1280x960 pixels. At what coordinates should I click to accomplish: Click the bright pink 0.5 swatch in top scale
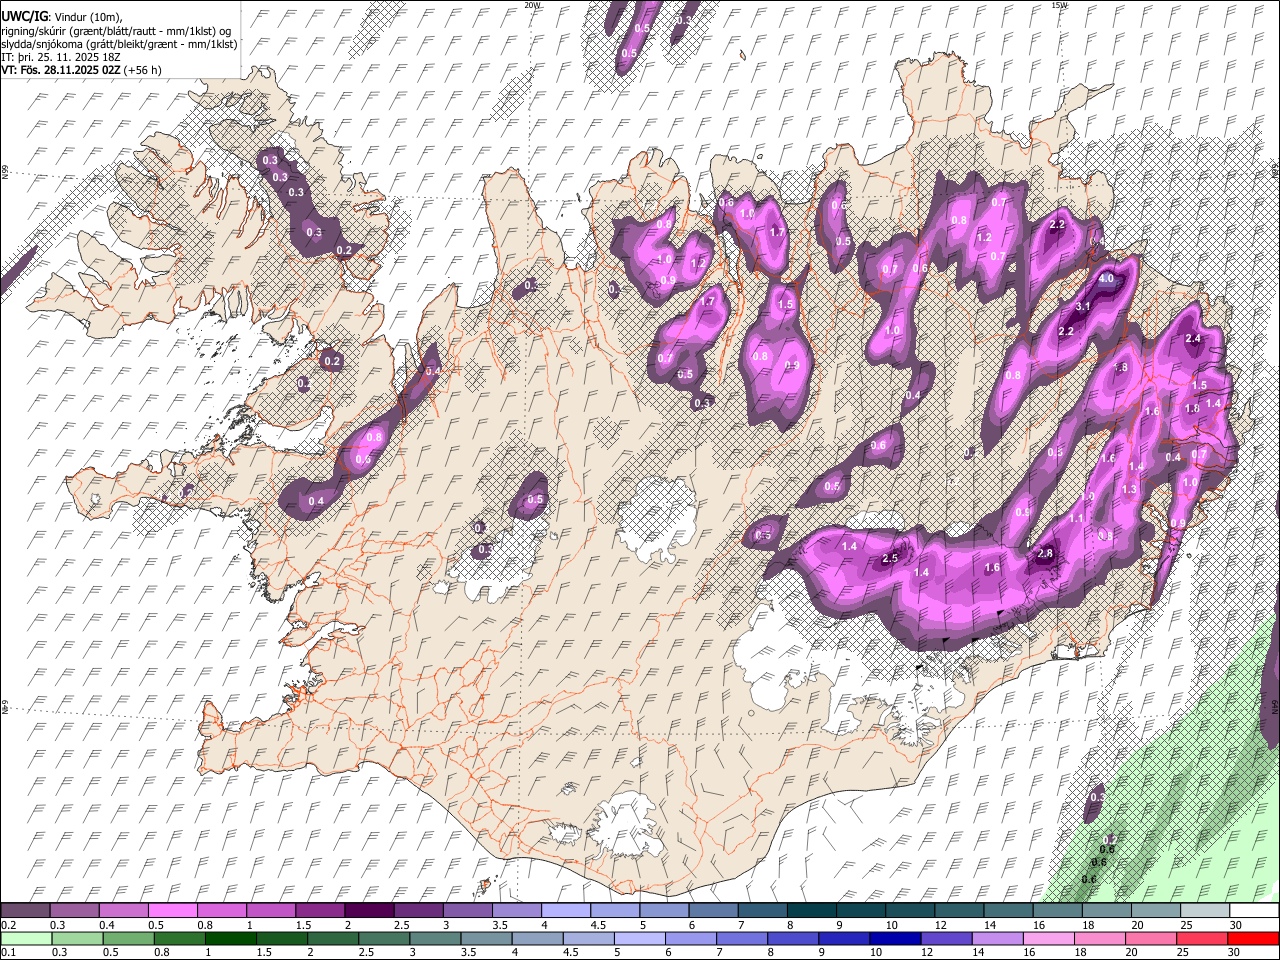[172, 911]
